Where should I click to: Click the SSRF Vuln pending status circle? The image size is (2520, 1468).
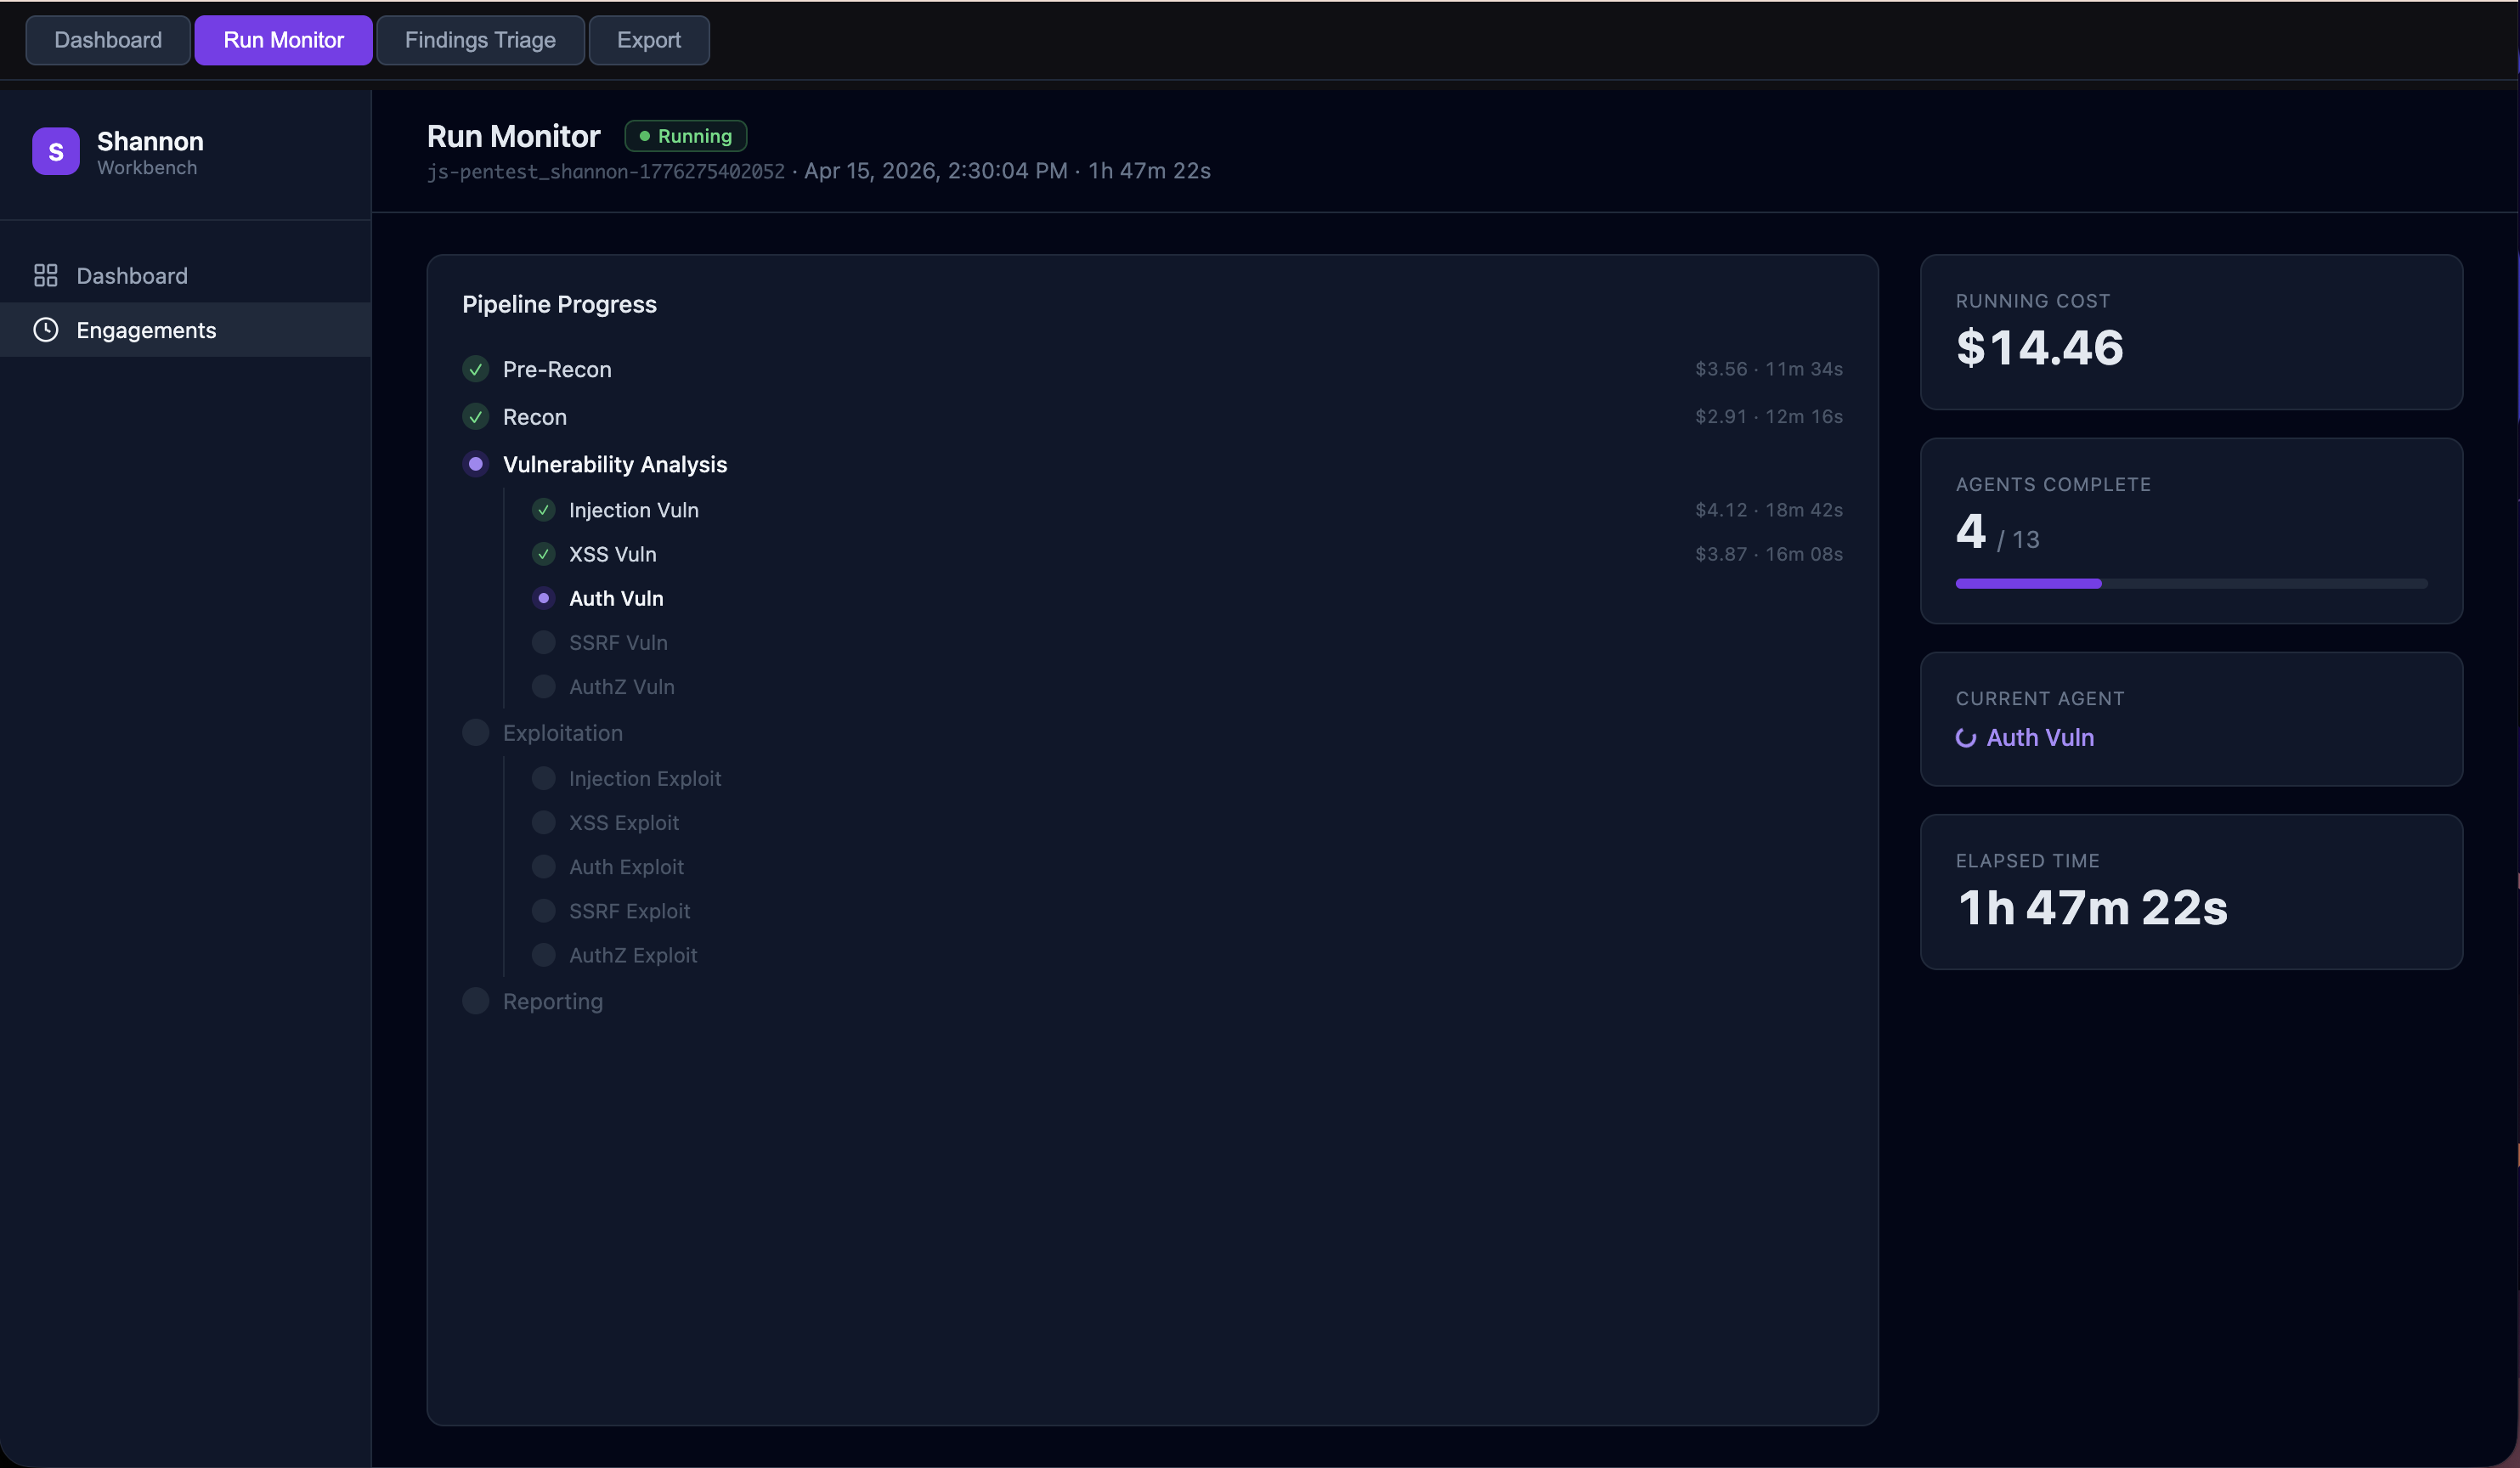543,643
